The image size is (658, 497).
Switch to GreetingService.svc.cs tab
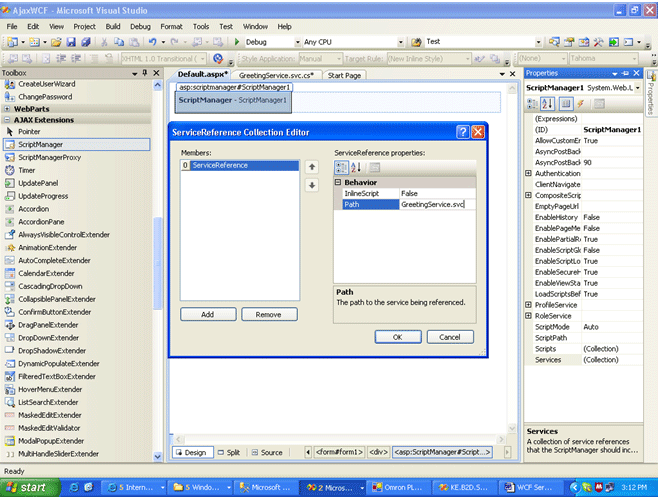coord(276,75)
